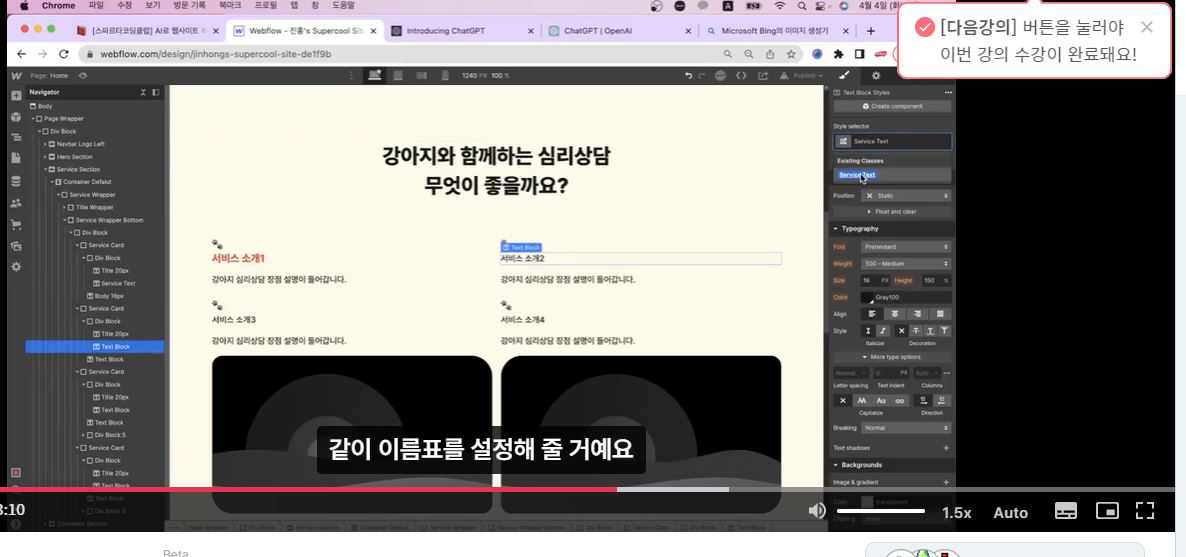Image resolution: width=1186 pixels, height=557 pixels.
Task: Click the share export icon in Webflow toolbar
Action: tap(762, 76)
